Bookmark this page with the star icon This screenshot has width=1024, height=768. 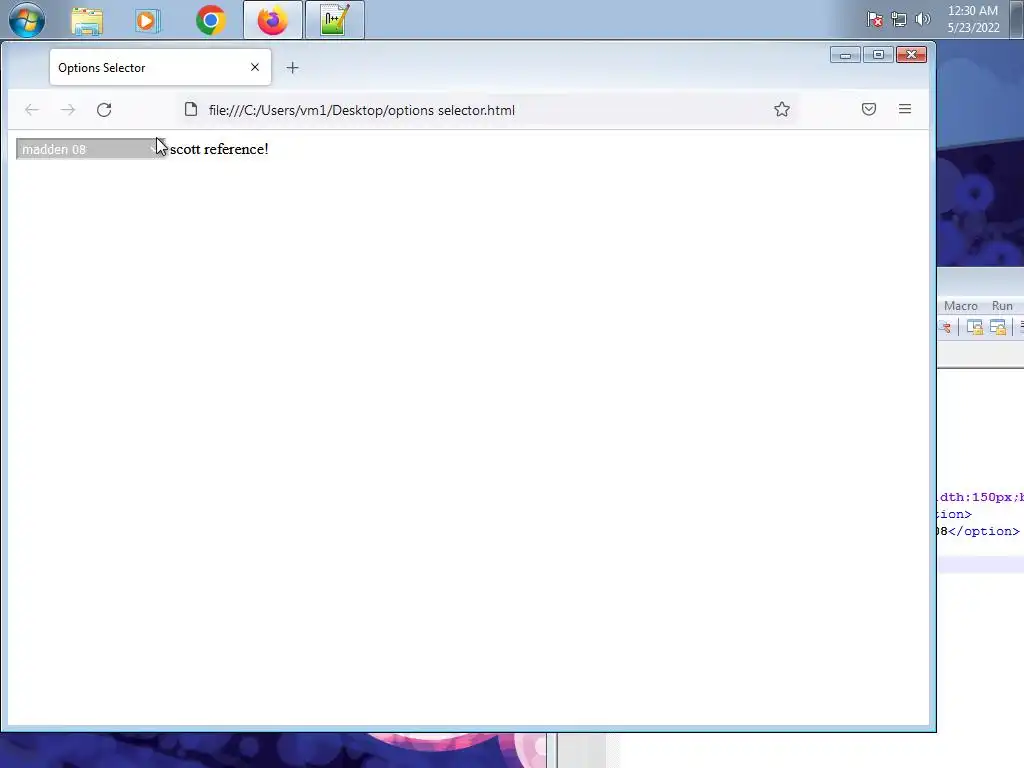(x=782, y=110)
